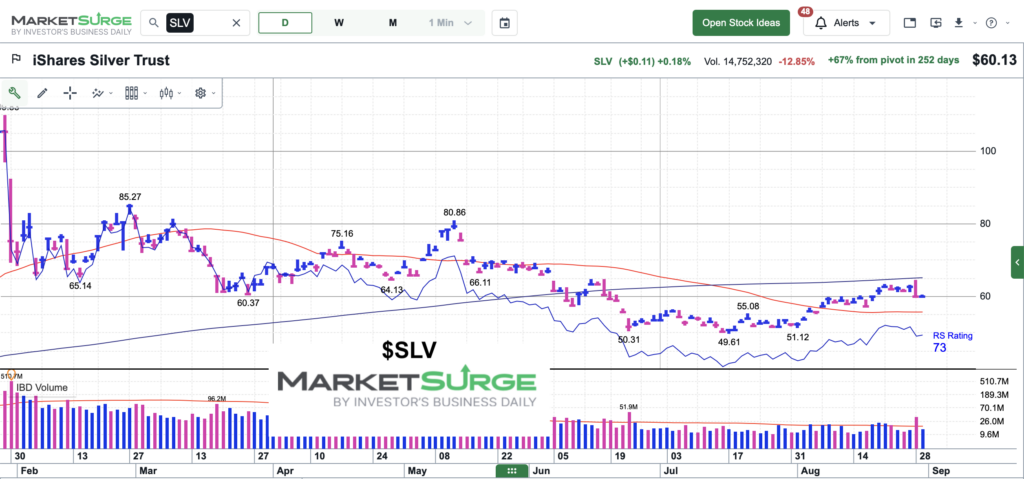The width and height of the screenshot is (1024, 479).
Task: Click the iShares Silver Trust title
Action: (101, 60)
